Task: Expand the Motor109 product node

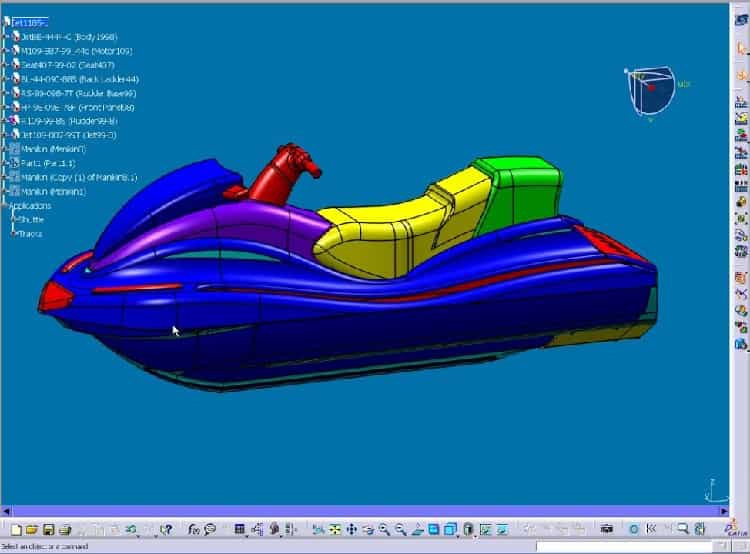Action: pos(7,50)
